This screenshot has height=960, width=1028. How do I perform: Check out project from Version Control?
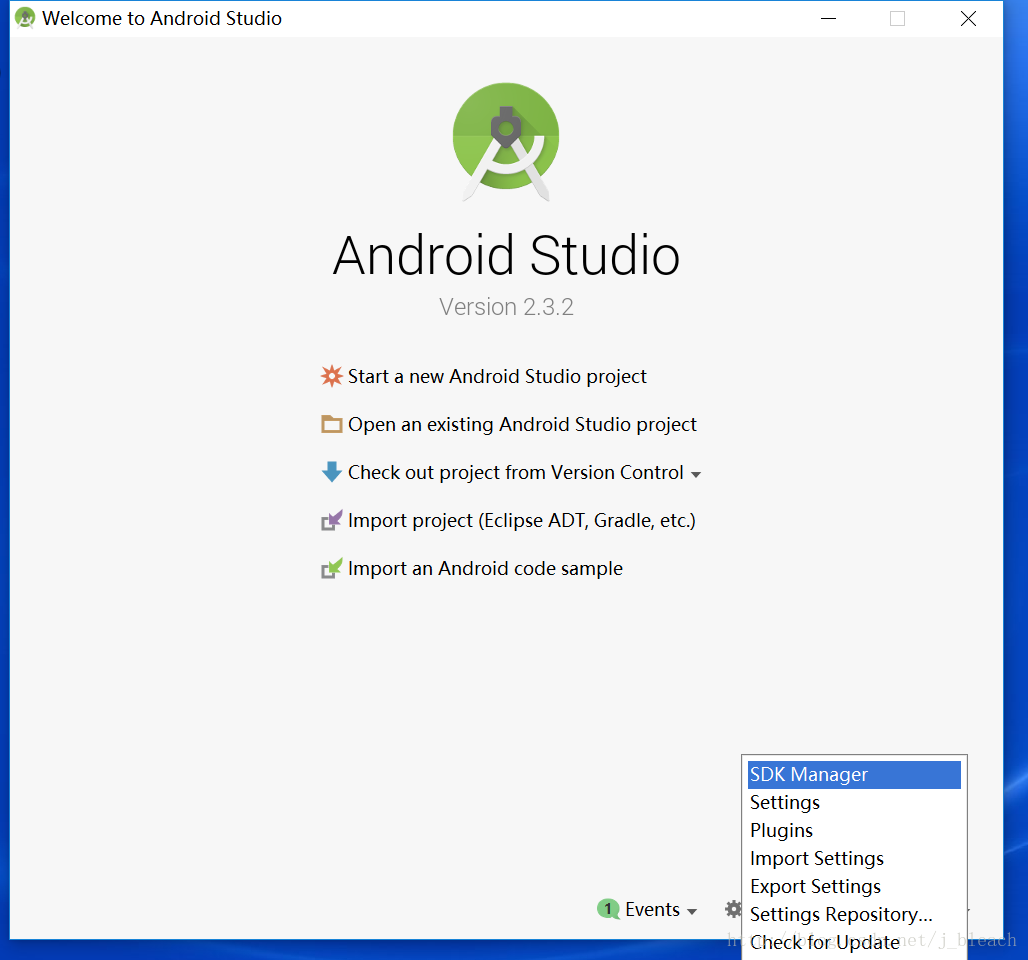click(x=515, y=472)
